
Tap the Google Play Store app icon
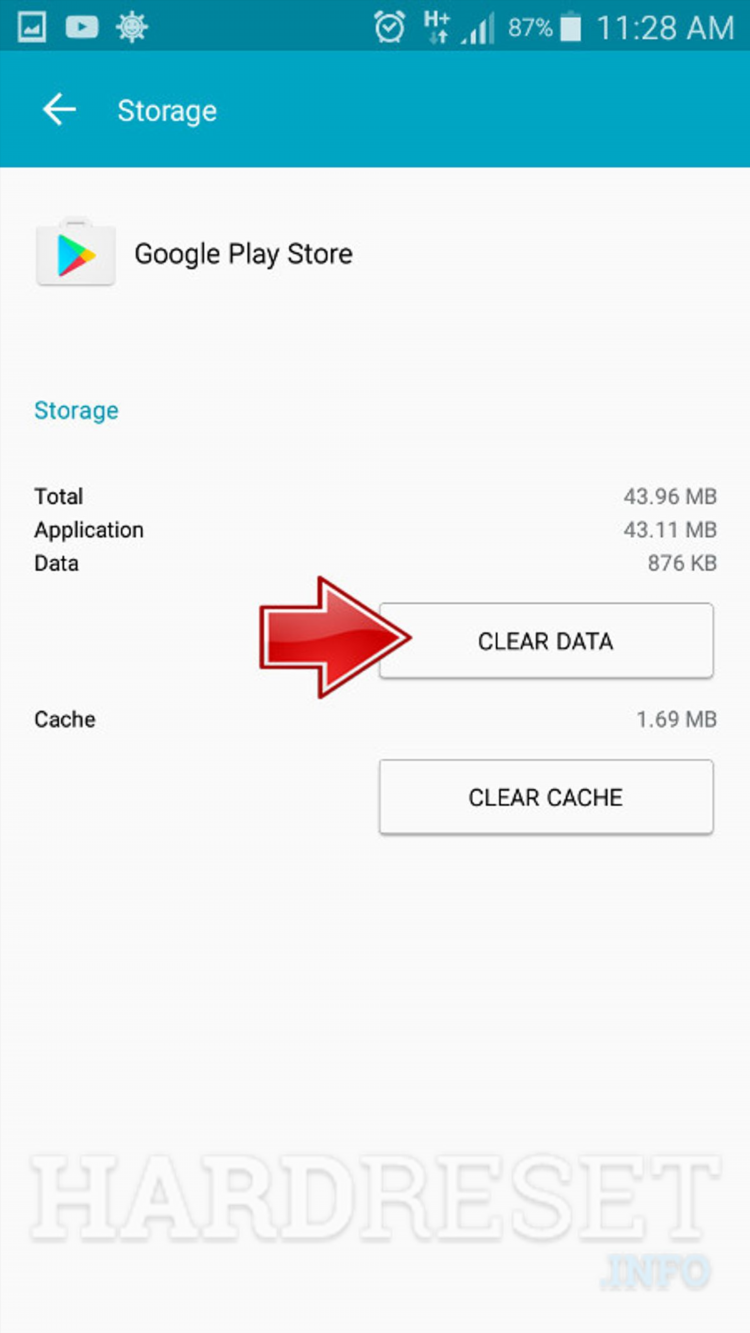pyautogui.click(x=76, y=253)
